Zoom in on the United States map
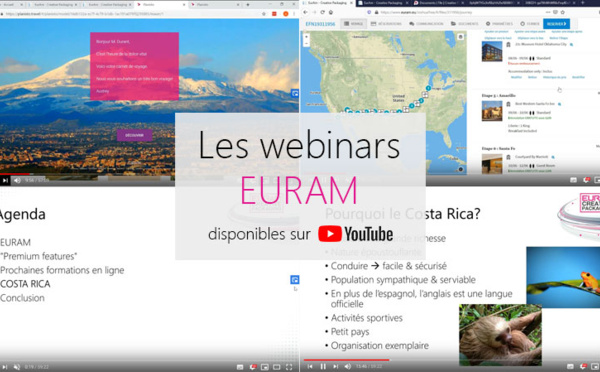Viewport: 600px width, 372px height. tap(307, 37)
